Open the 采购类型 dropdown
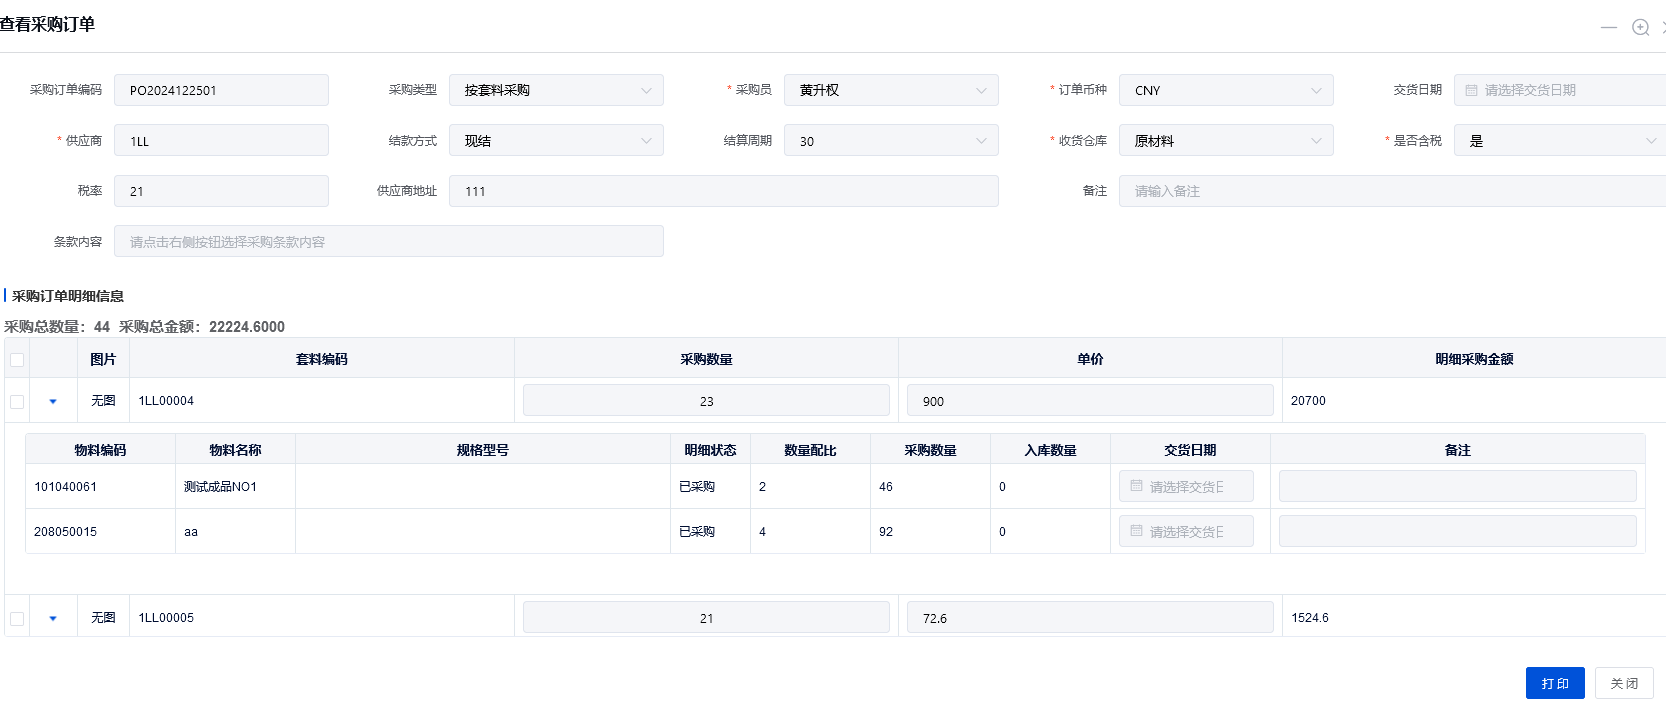The width and height of the screenshot is (1666, 705). coord(556,90)
